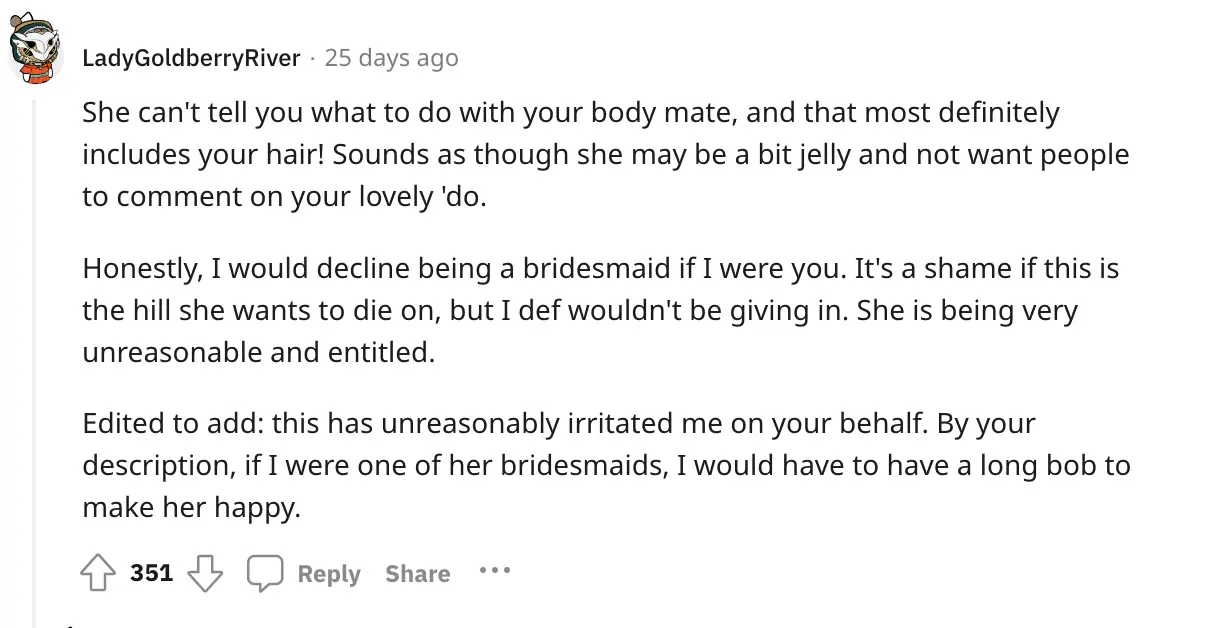Screen dimensions: 1212x628
Task: Click the line "unreasonable and entitled."
Action: pyautogui.click(x=259, y=352)
